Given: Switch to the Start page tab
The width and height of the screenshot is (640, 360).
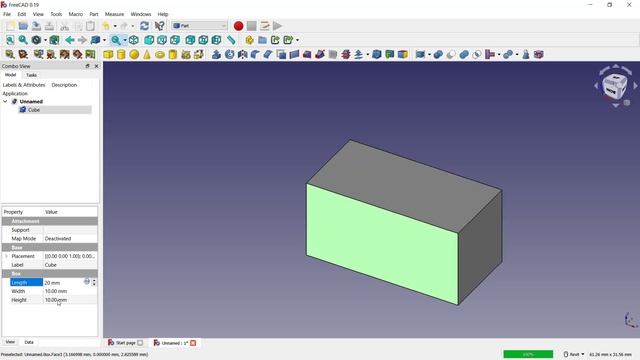Looking at the screenshot, I should point(125,343).
